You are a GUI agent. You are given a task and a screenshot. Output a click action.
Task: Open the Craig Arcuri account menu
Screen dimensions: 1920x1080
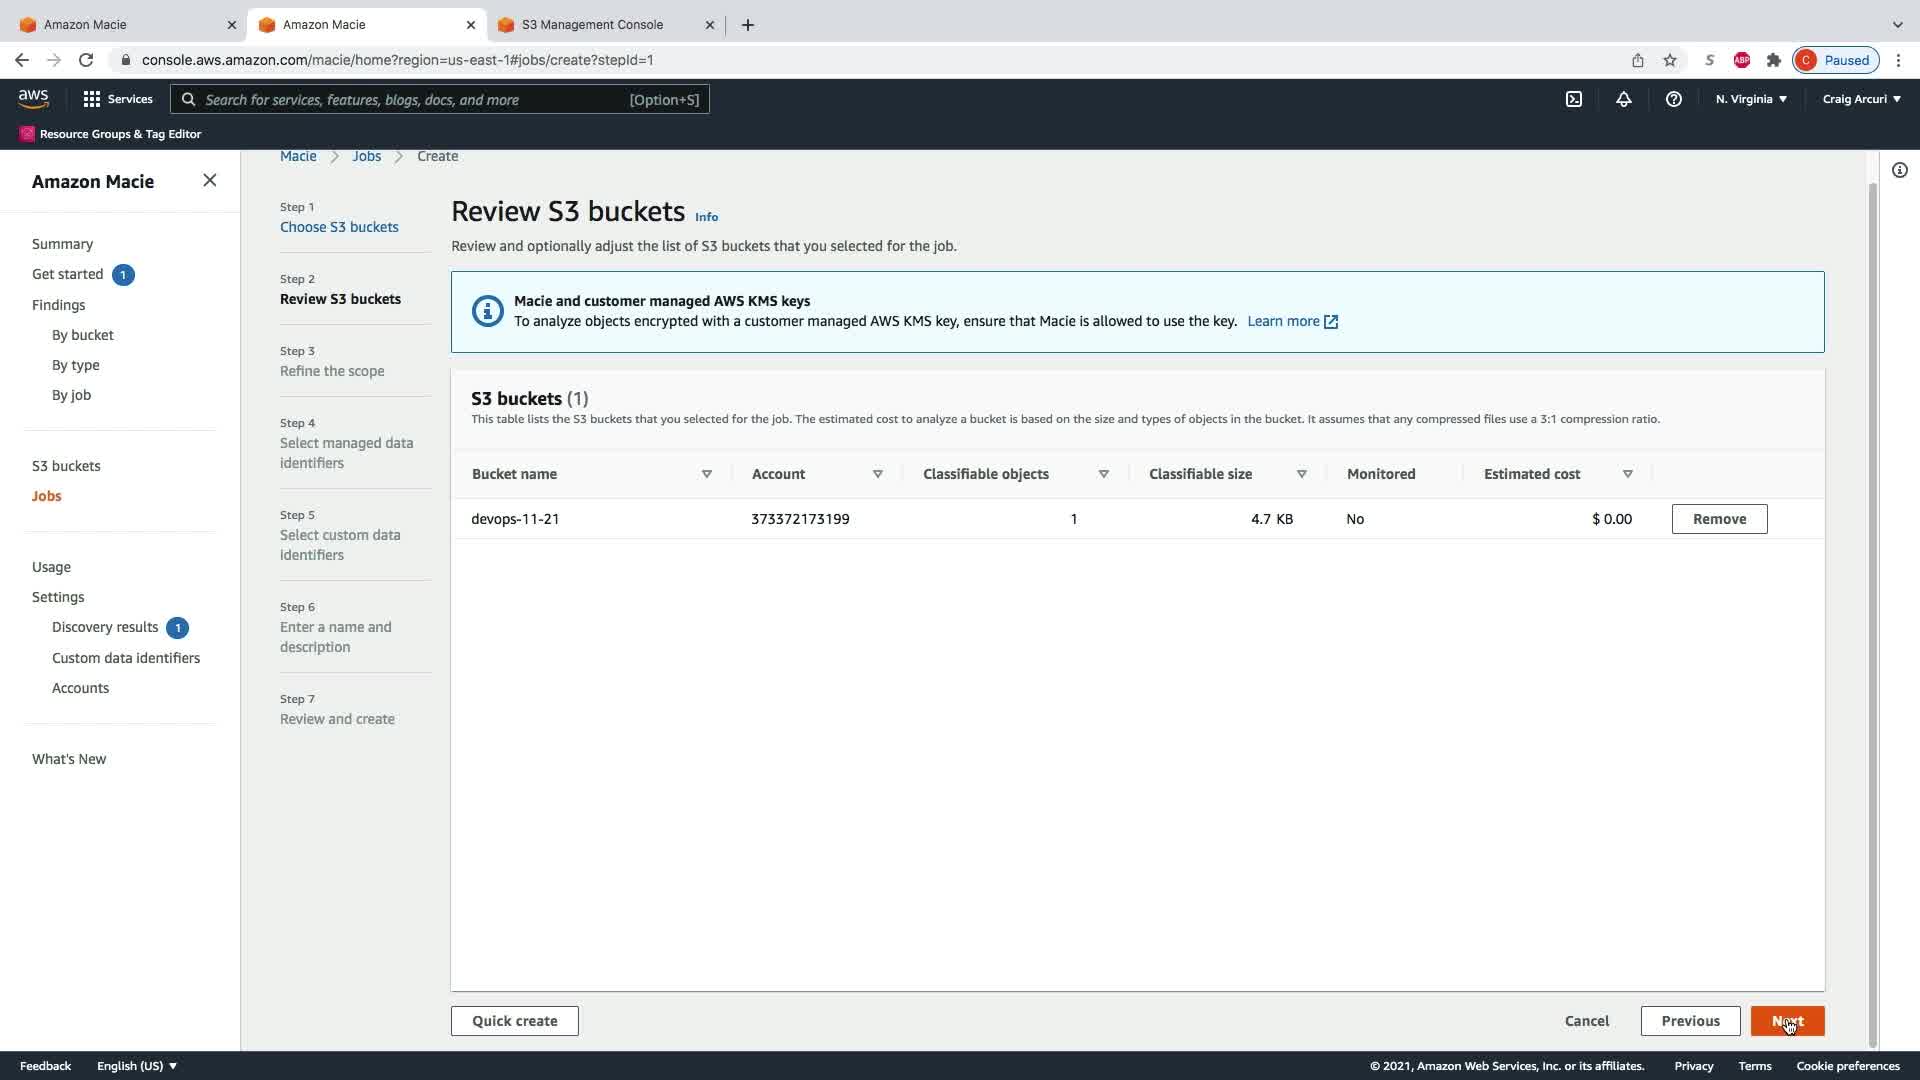[x=1861, y=99]
